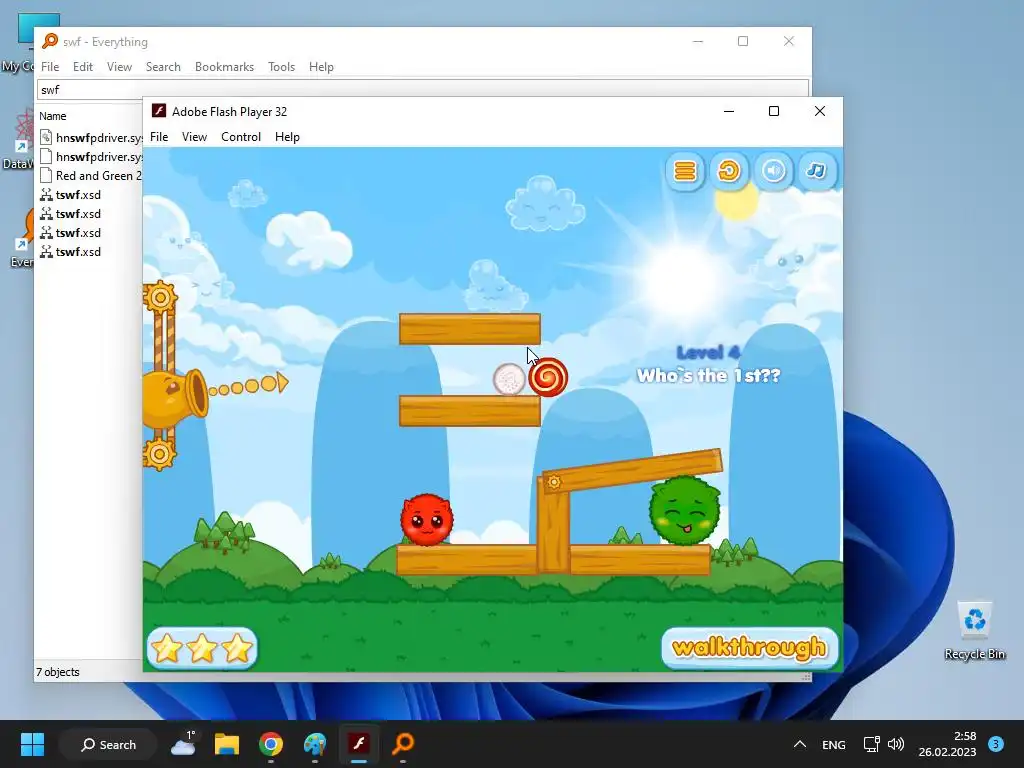Open network settings tray icon
The width and height of the screenshot is (1024, 768).
pos(872,744)
